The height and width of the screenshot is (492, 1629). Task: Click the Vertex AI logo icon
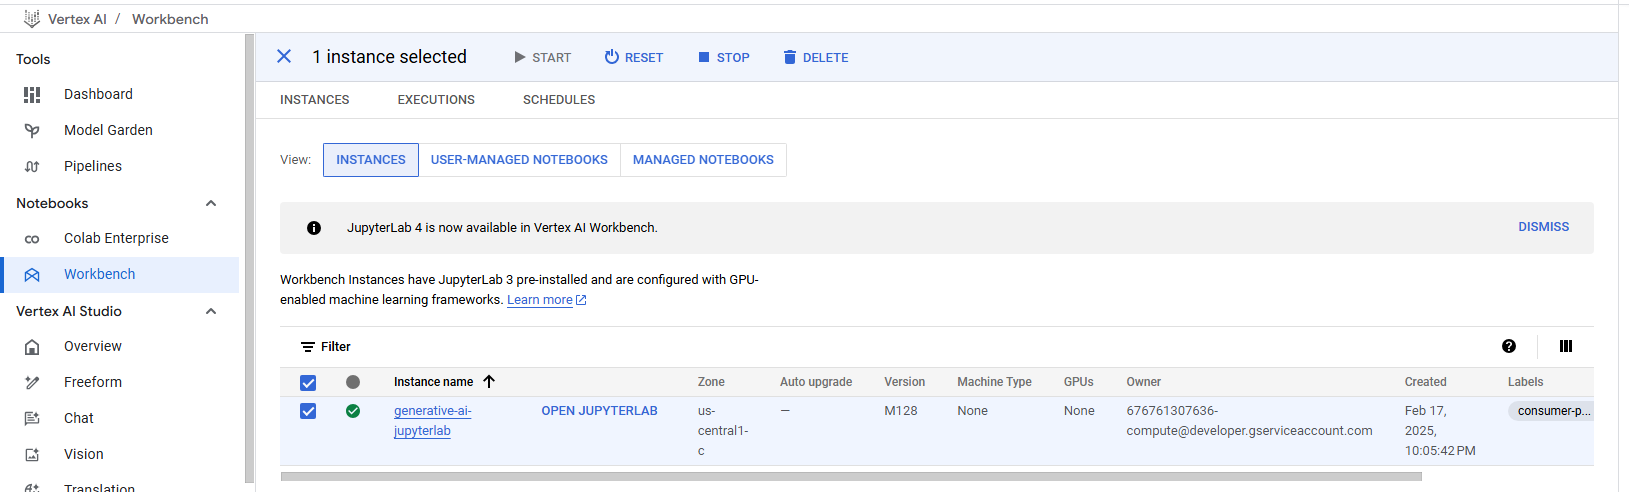(x=32, y=19)
